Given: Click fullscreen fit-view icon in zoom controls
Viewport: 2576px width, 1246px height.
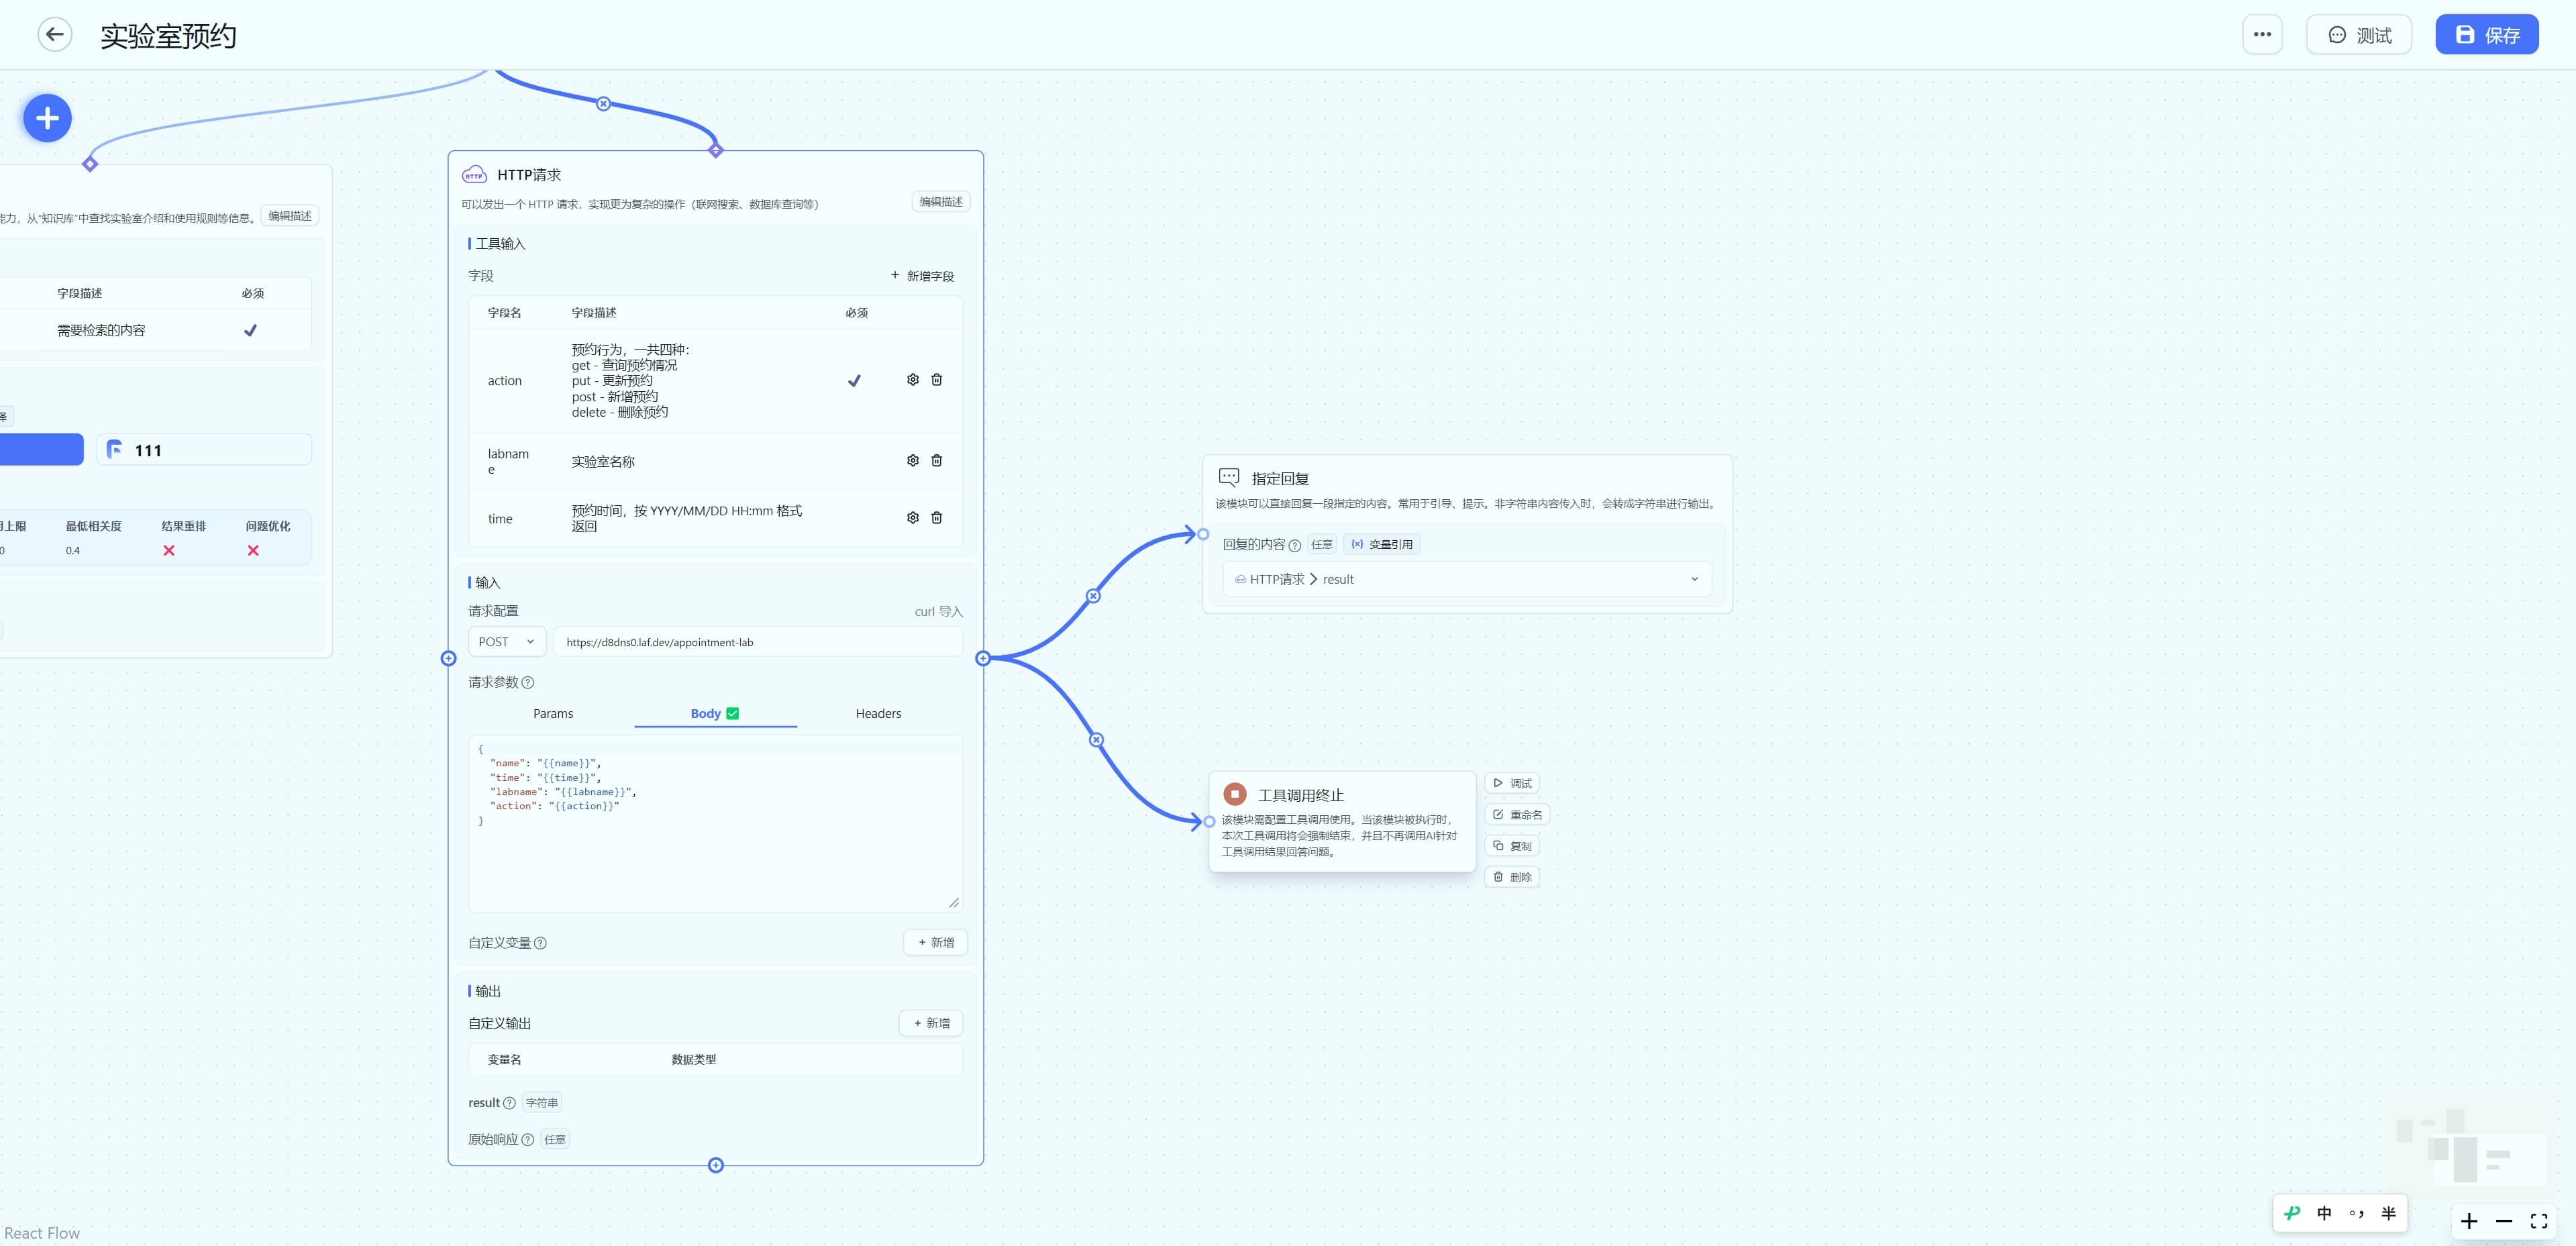Looking at the screenshot, I should [x=2538, y=1221].
